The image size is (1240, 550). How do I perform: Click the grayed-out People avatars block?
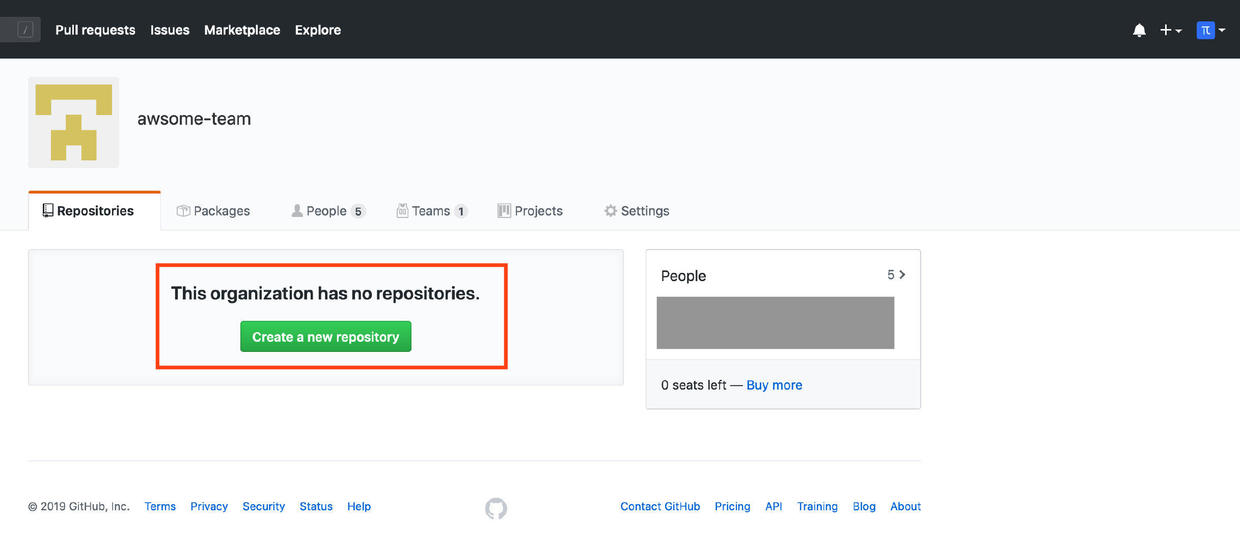(775, 323)
